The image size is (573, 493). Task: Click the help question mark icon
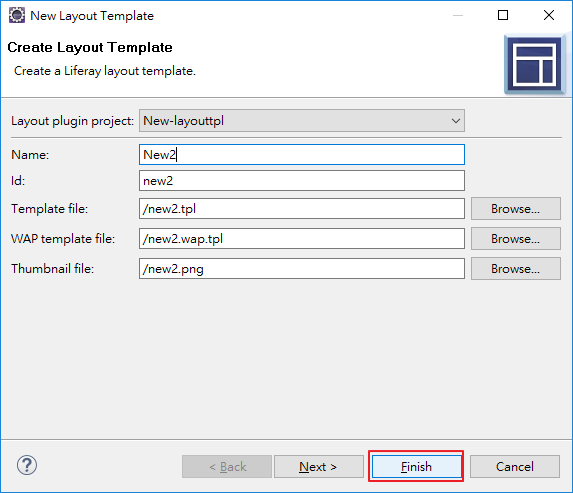point(27,466)
